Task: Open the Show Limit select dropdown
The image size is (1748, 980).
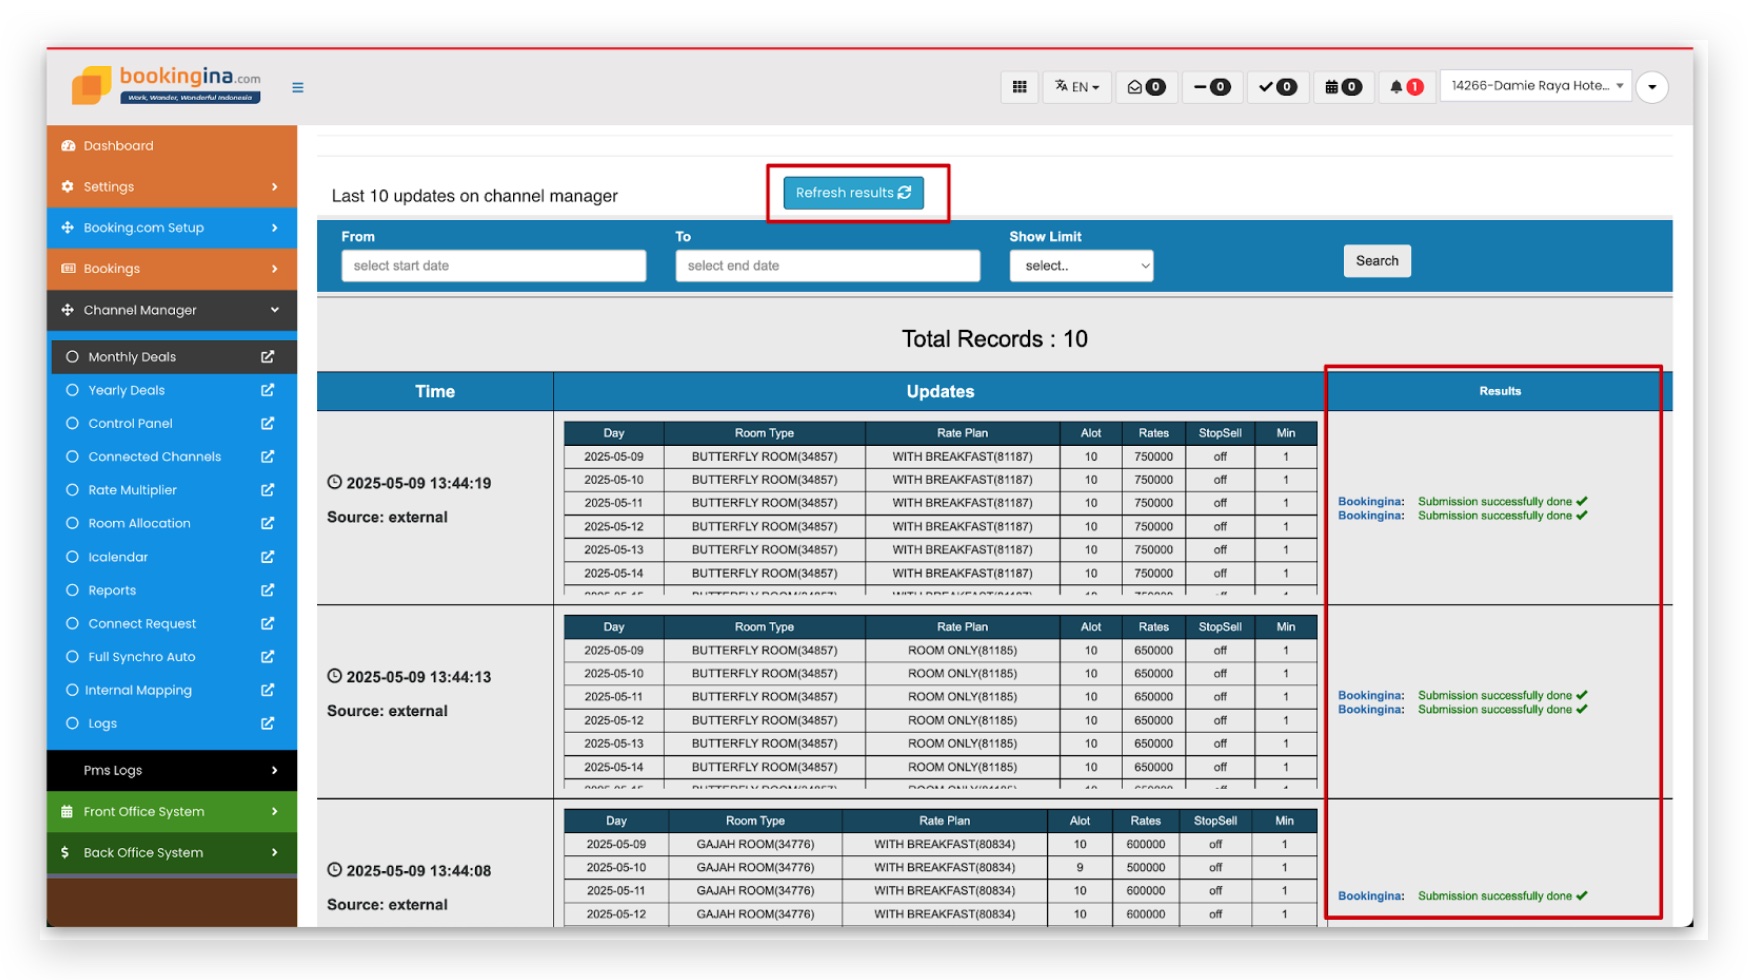Action: click(x=1081, y=266)
